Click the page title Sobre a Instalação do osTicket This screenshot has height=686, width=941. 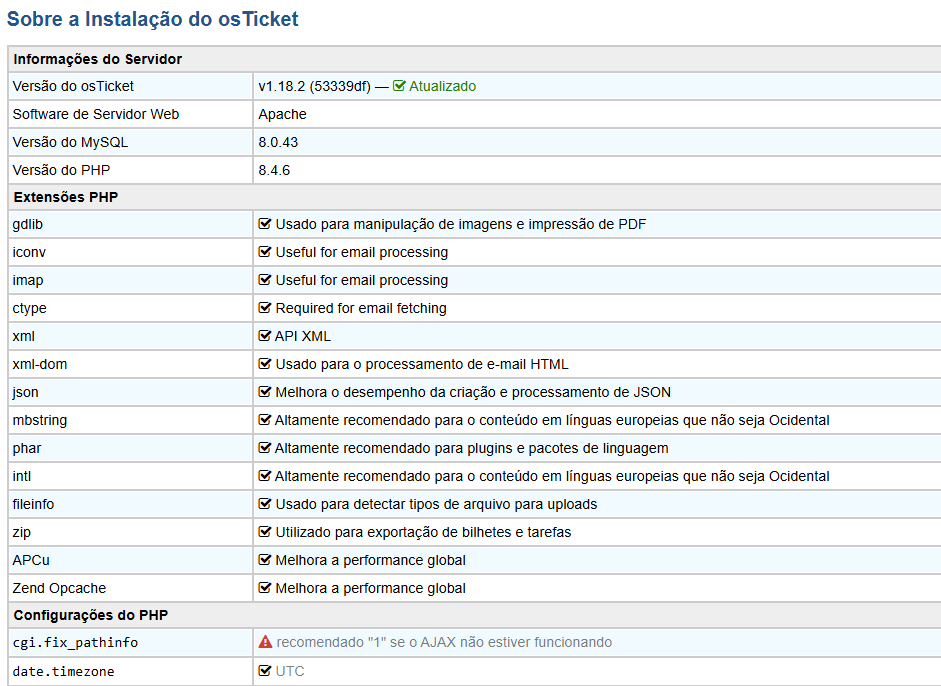pos(153,19)
